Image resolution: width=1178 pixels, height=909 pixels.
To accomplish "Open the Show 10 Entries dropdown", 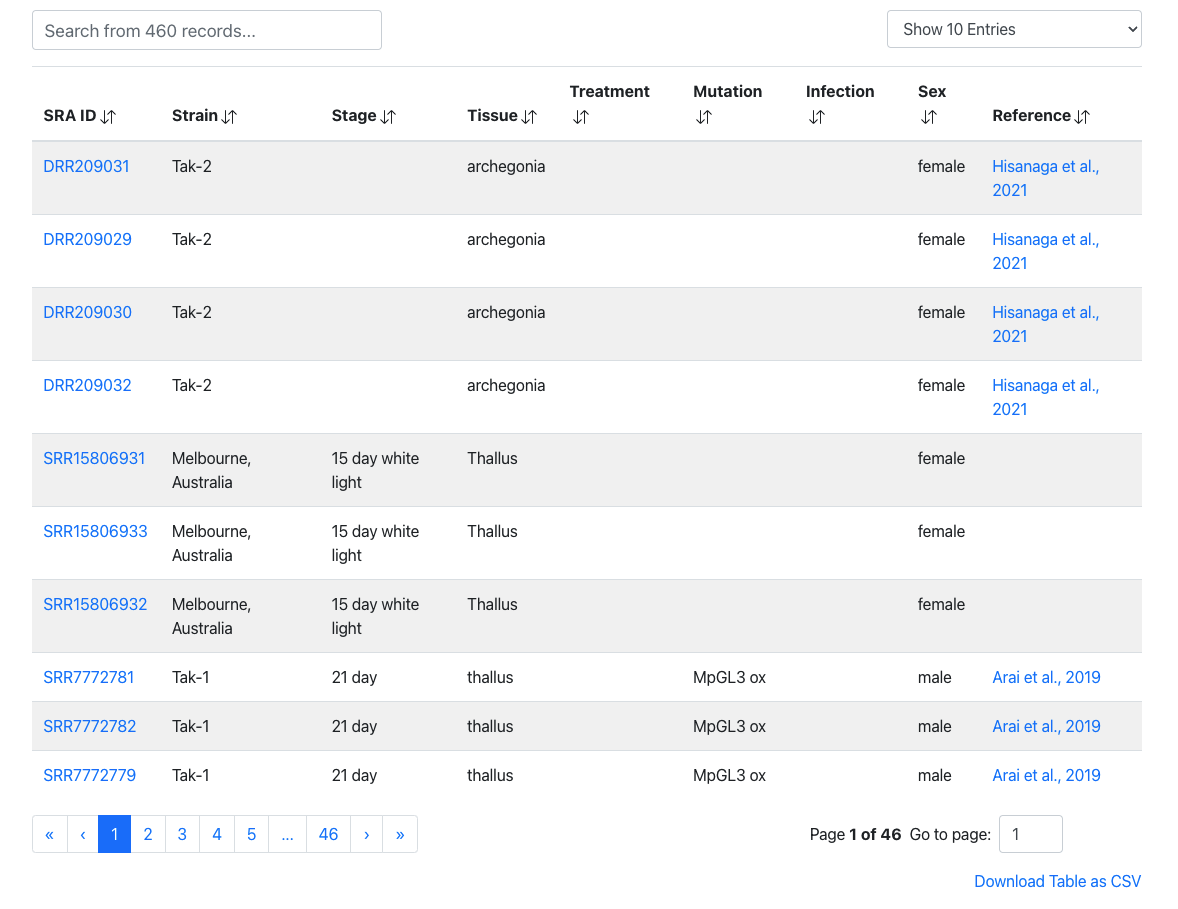I will [1013, 29].
